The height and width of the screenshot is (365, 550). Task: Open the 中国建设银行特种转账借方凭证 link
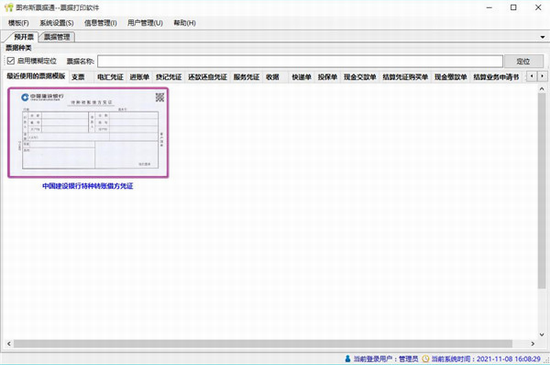[x=88, y=186]
